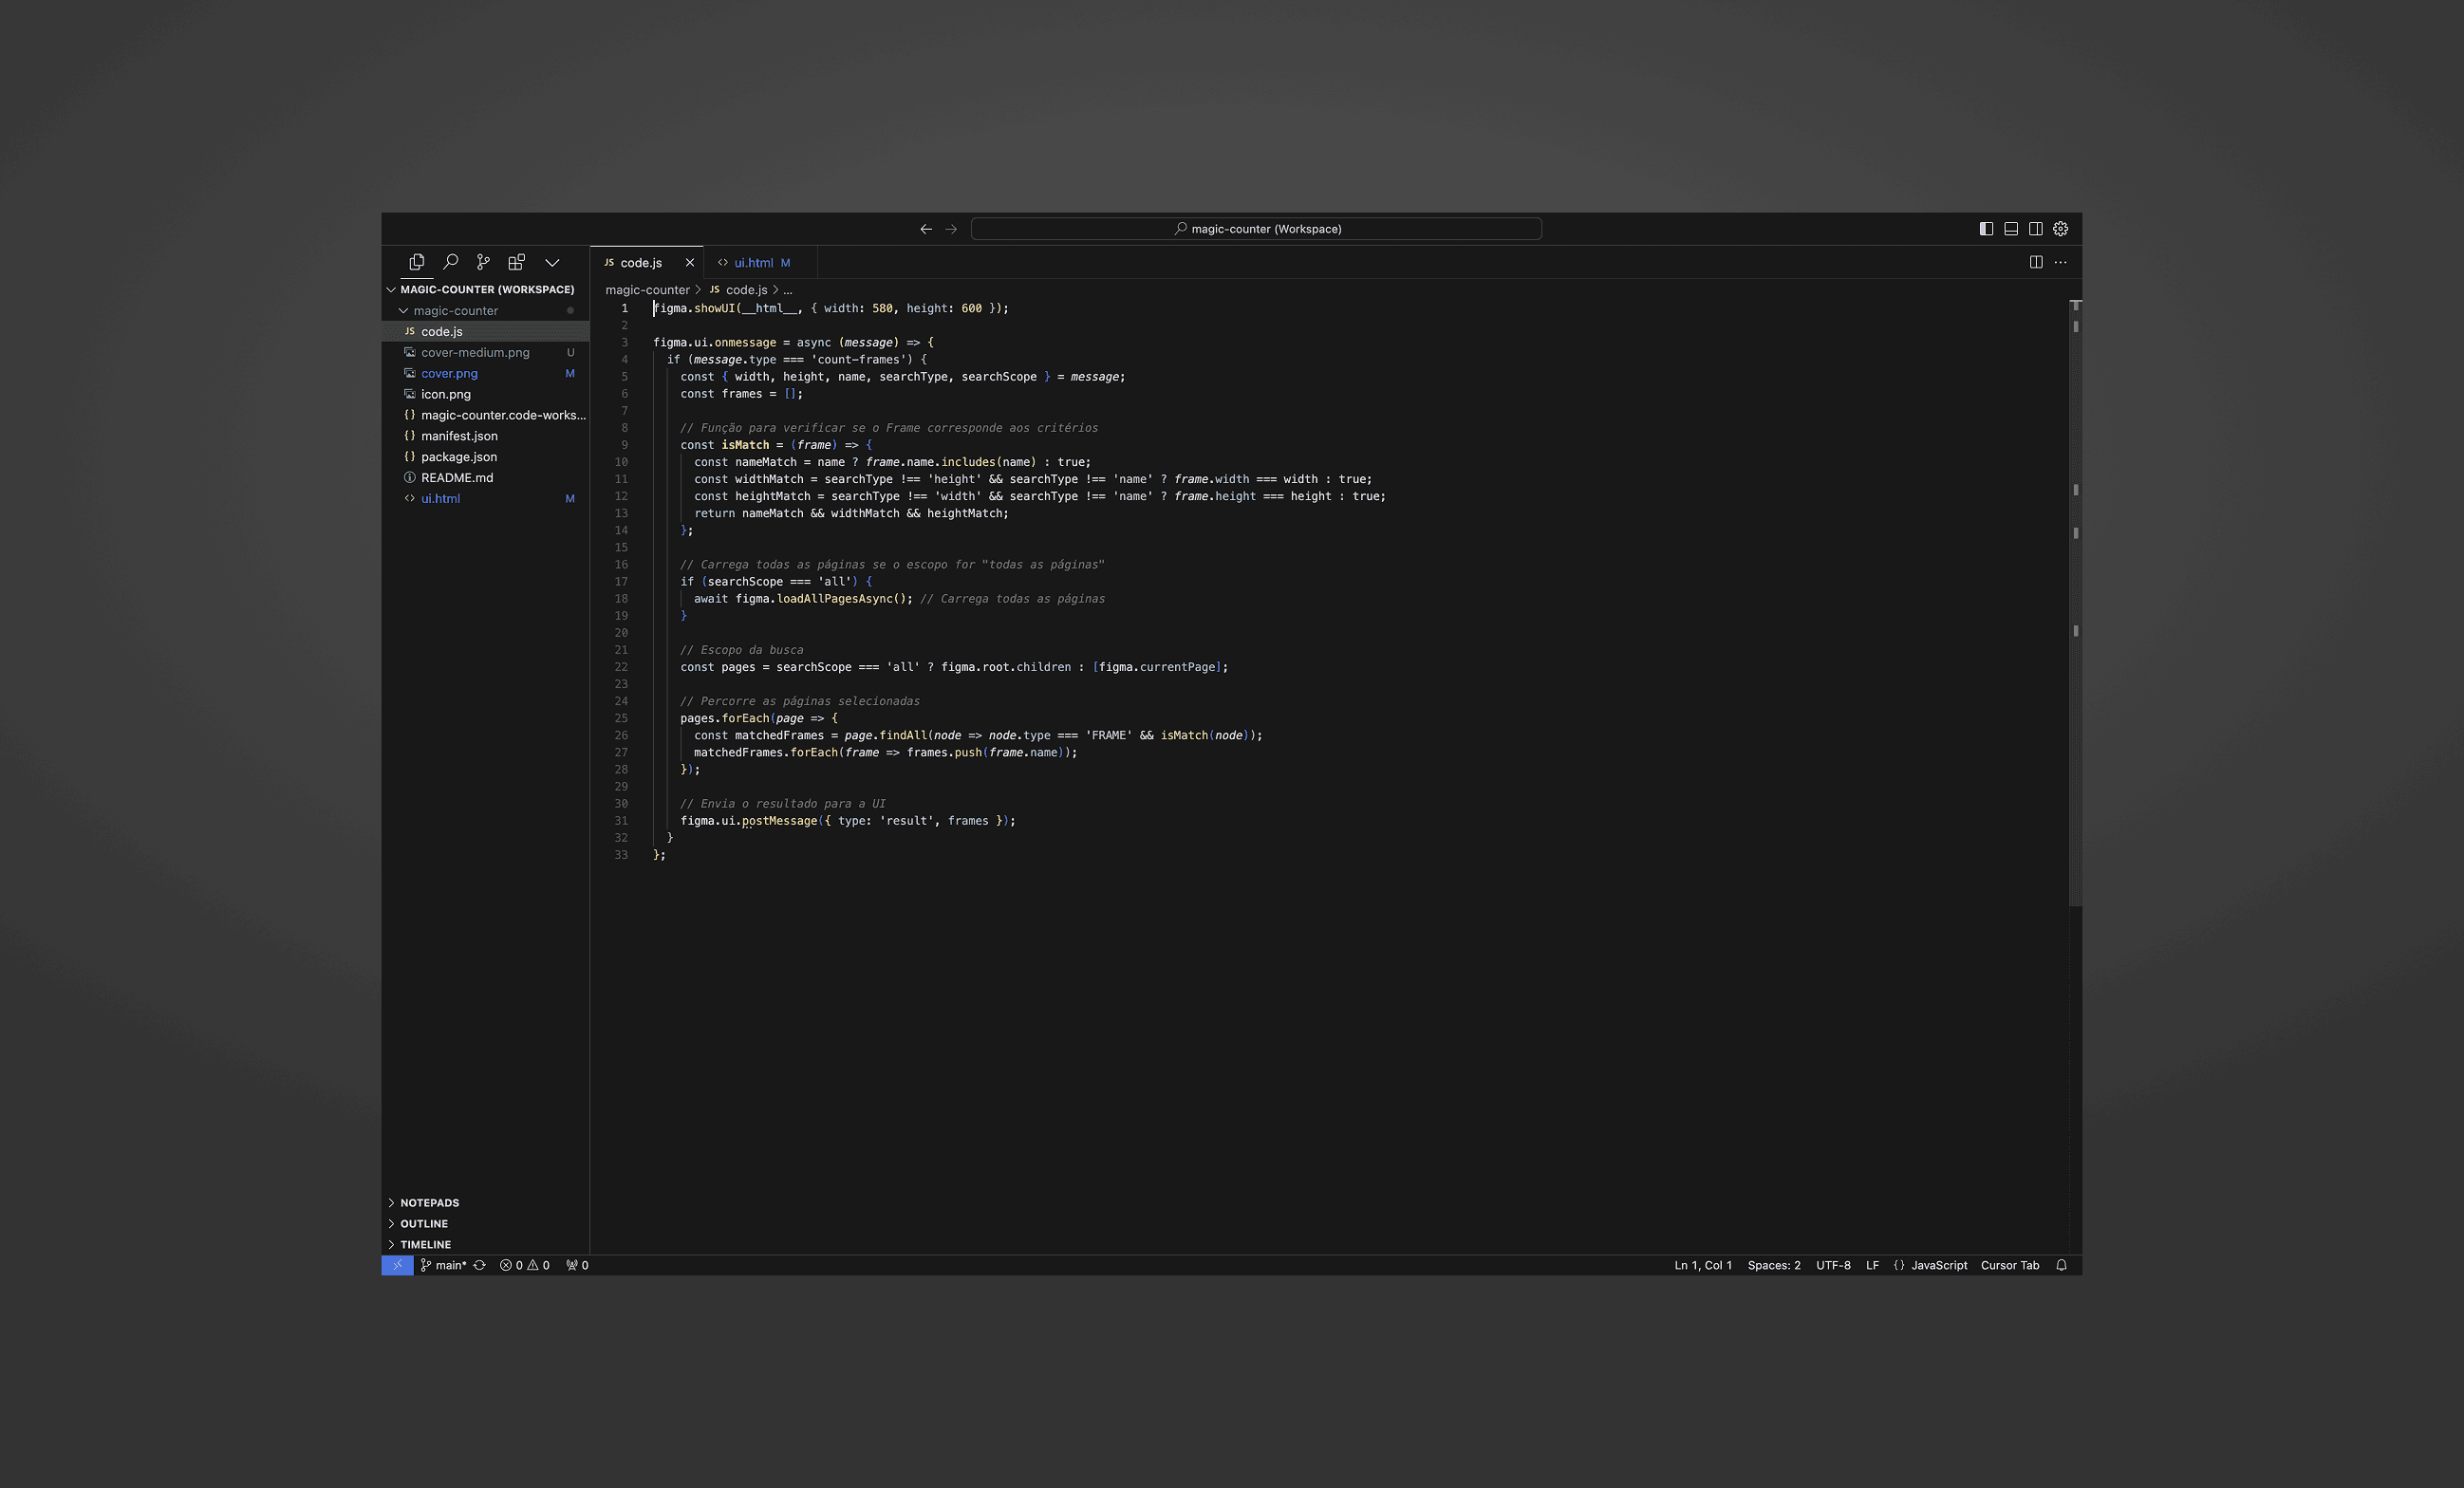Toggle the bottom panel visibility
The image size is (2464, 1488).
(2010, 229)
